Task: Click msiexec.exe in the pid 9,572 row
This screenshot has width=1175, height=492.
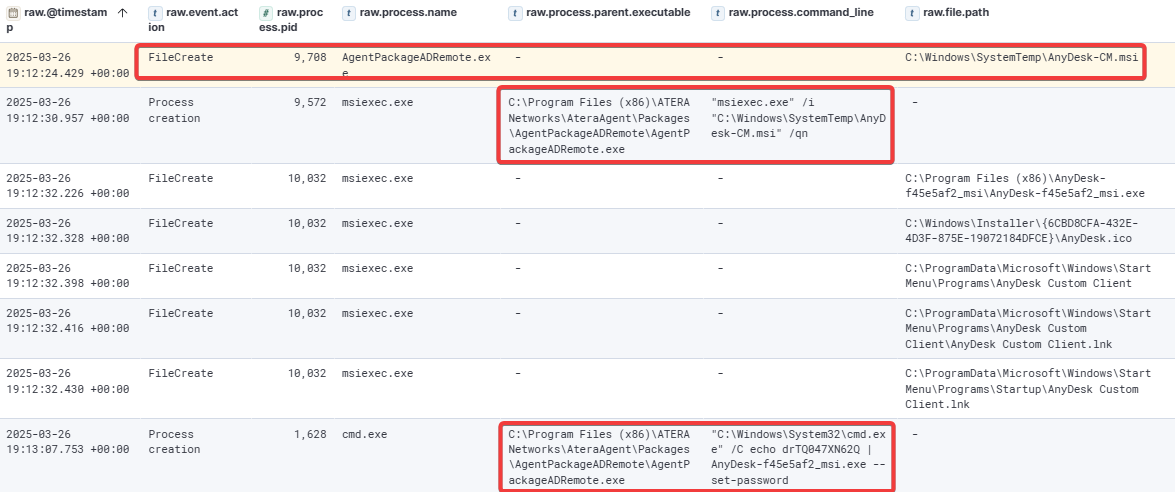Action: click(377, 103)
